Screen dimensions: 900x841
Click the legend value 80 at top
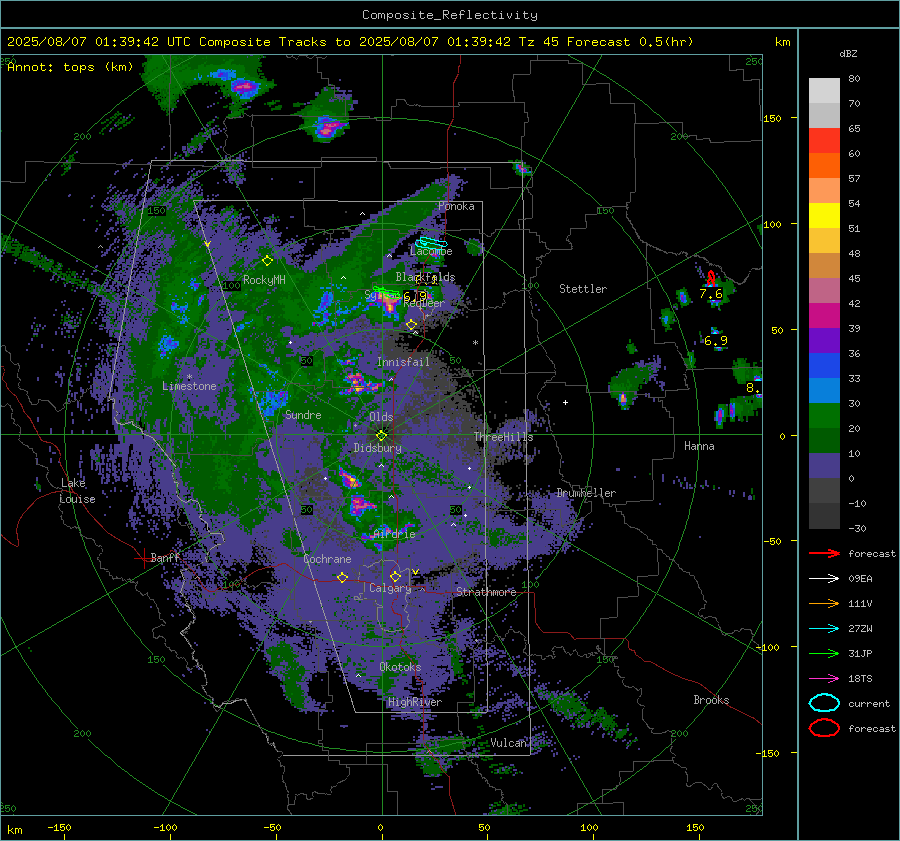(854, 79)
